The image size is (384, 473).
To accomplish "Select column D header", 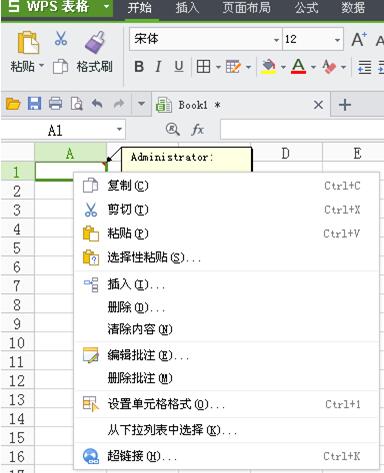I will 286,153.
